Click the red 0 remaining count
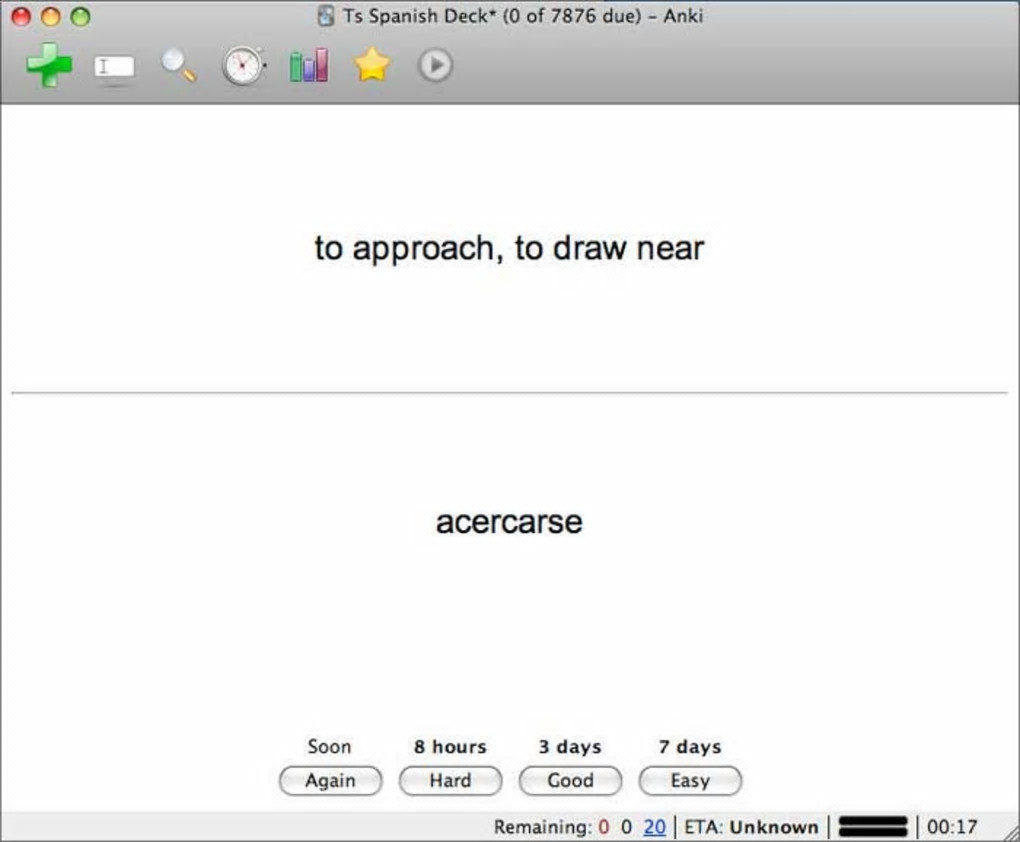 [x=604, y=827]
